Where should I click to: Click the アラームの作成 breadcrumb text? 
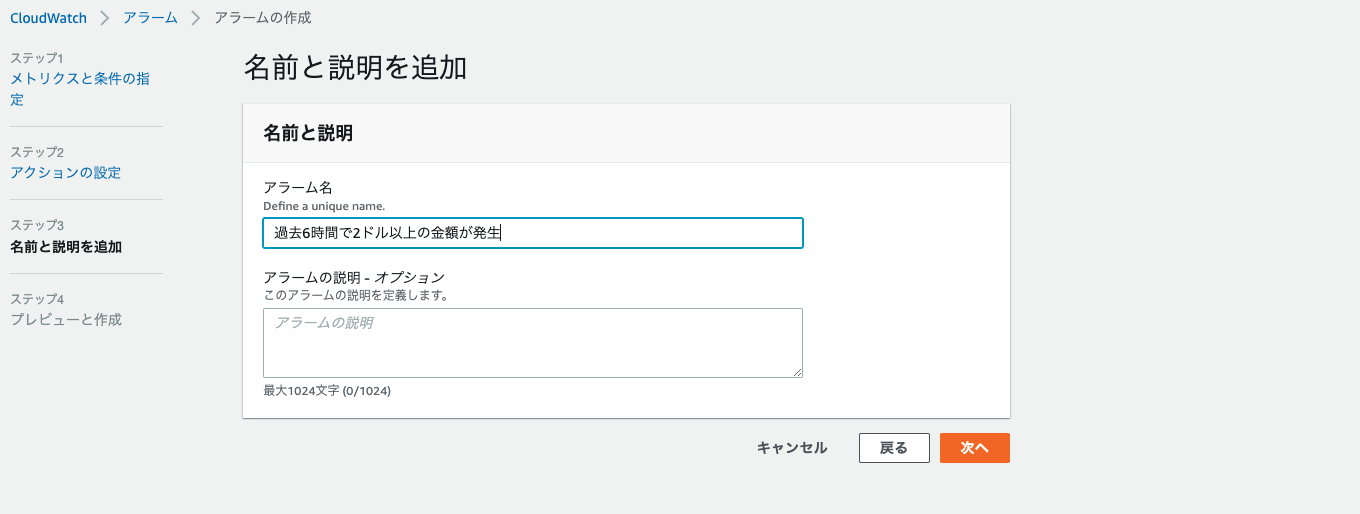click(x=262, y=18)
